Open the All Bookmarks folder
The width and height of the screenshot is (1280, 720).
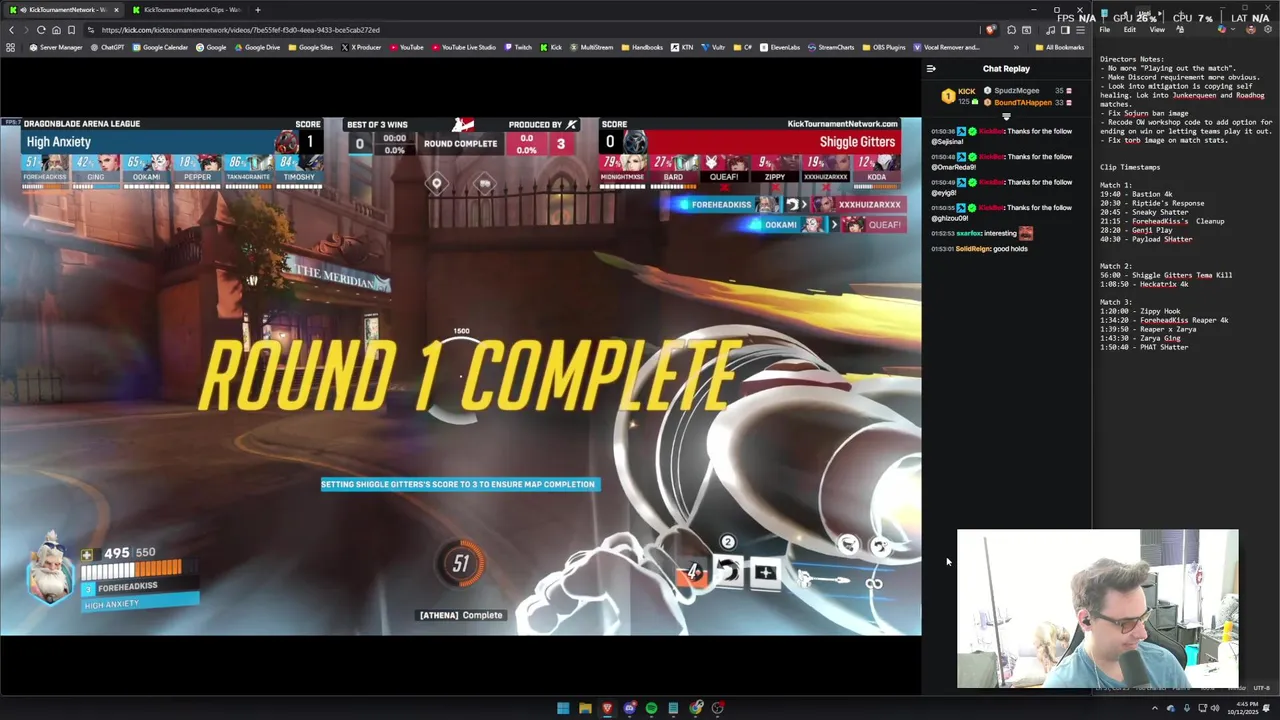pos(1060,47)
